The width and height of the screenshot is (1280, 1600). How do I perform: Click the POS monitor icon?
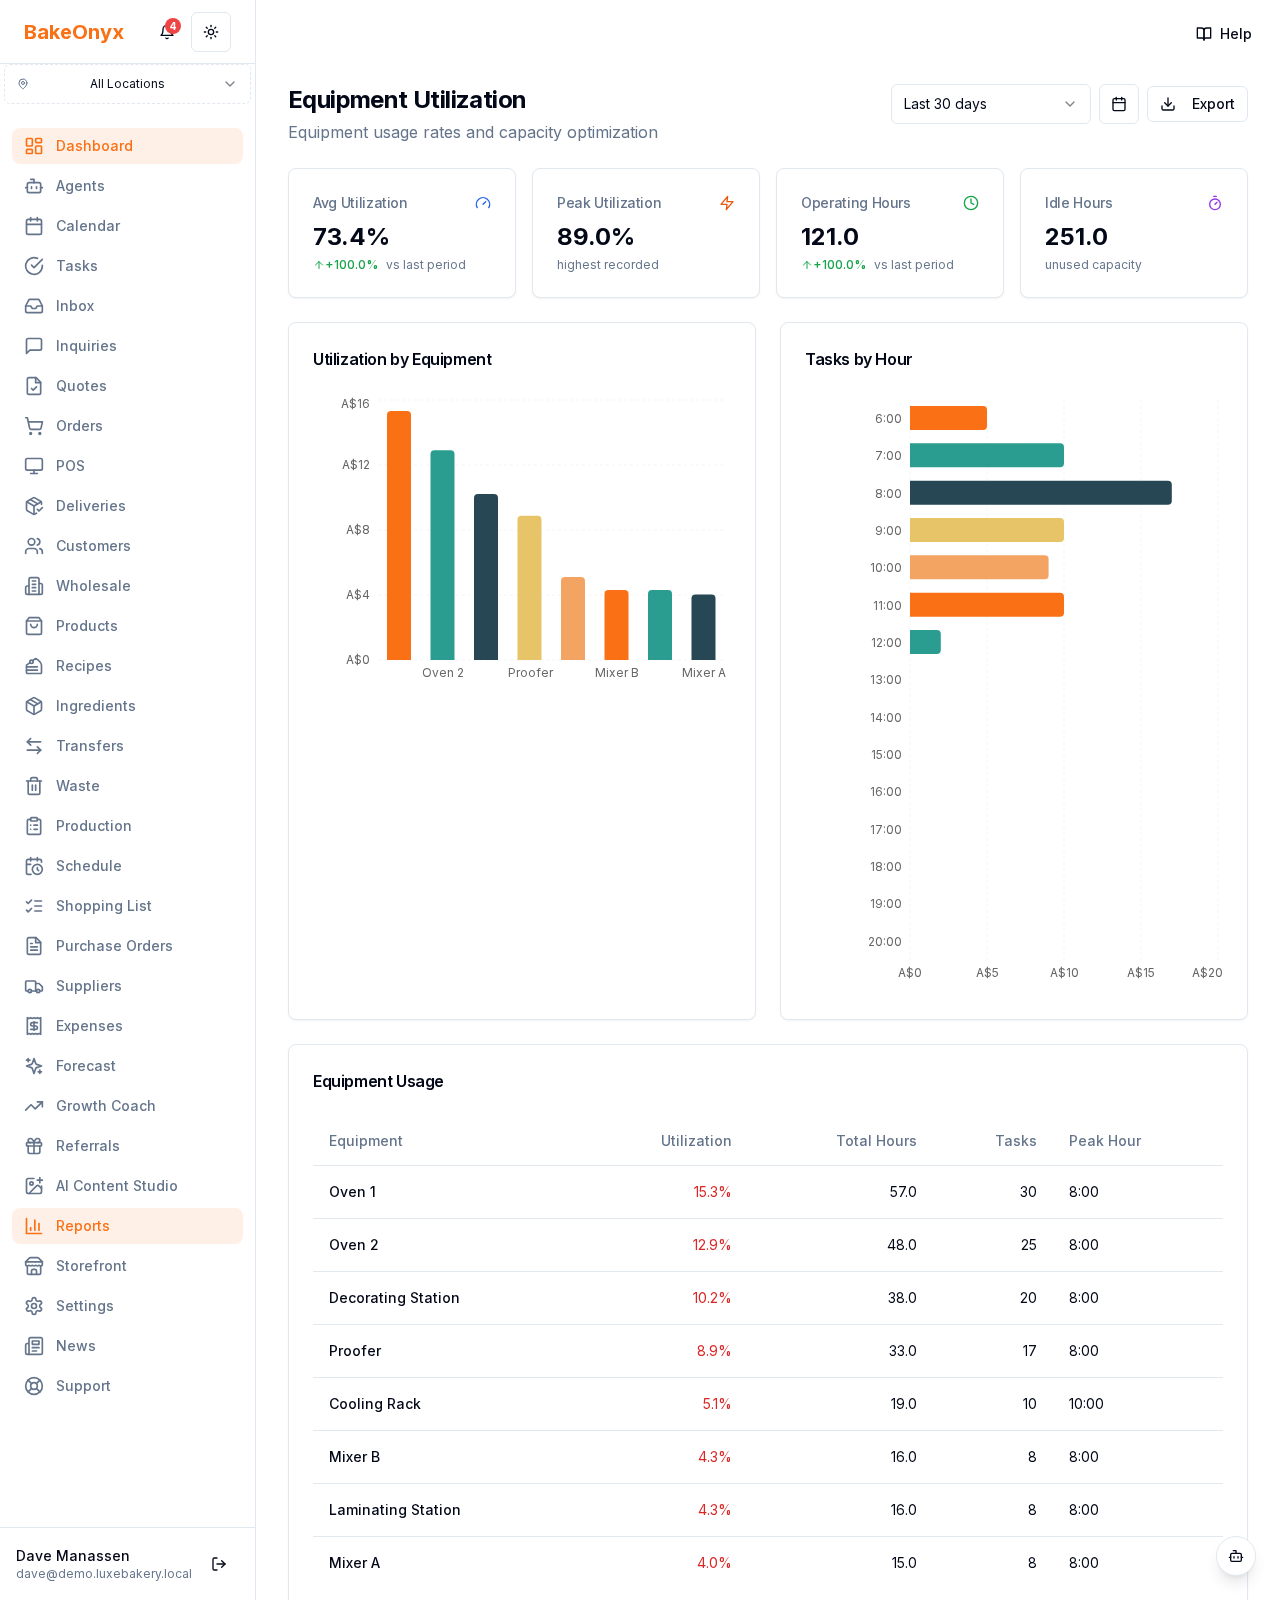[x=34, y=466]
